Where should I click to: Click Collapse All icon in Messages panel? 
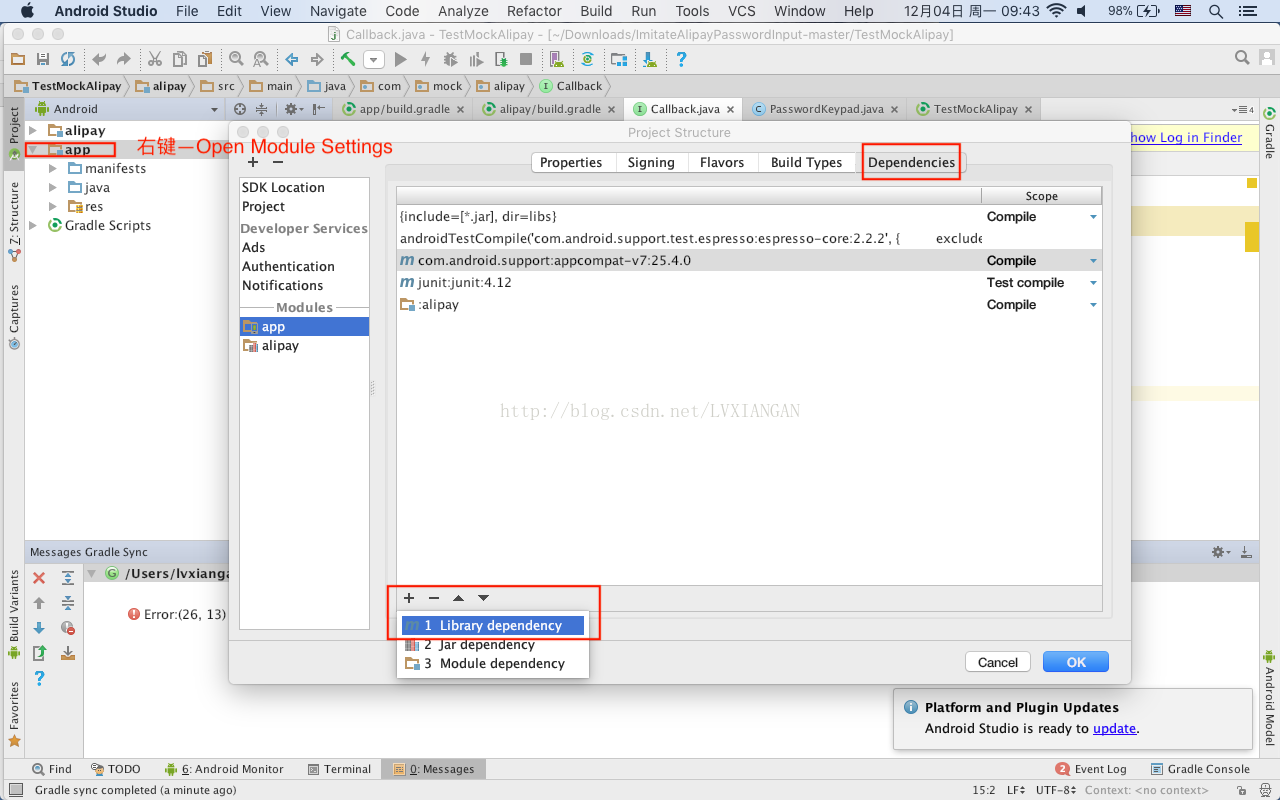coord(67,603)
